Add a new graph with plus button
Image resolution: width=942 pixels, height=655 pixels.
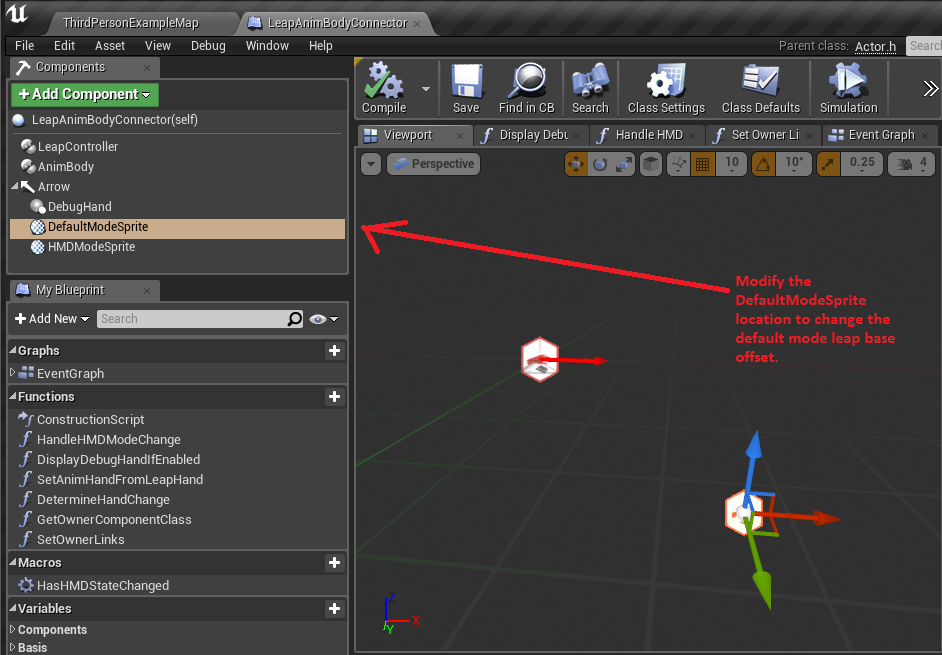[x=335, y=351]
